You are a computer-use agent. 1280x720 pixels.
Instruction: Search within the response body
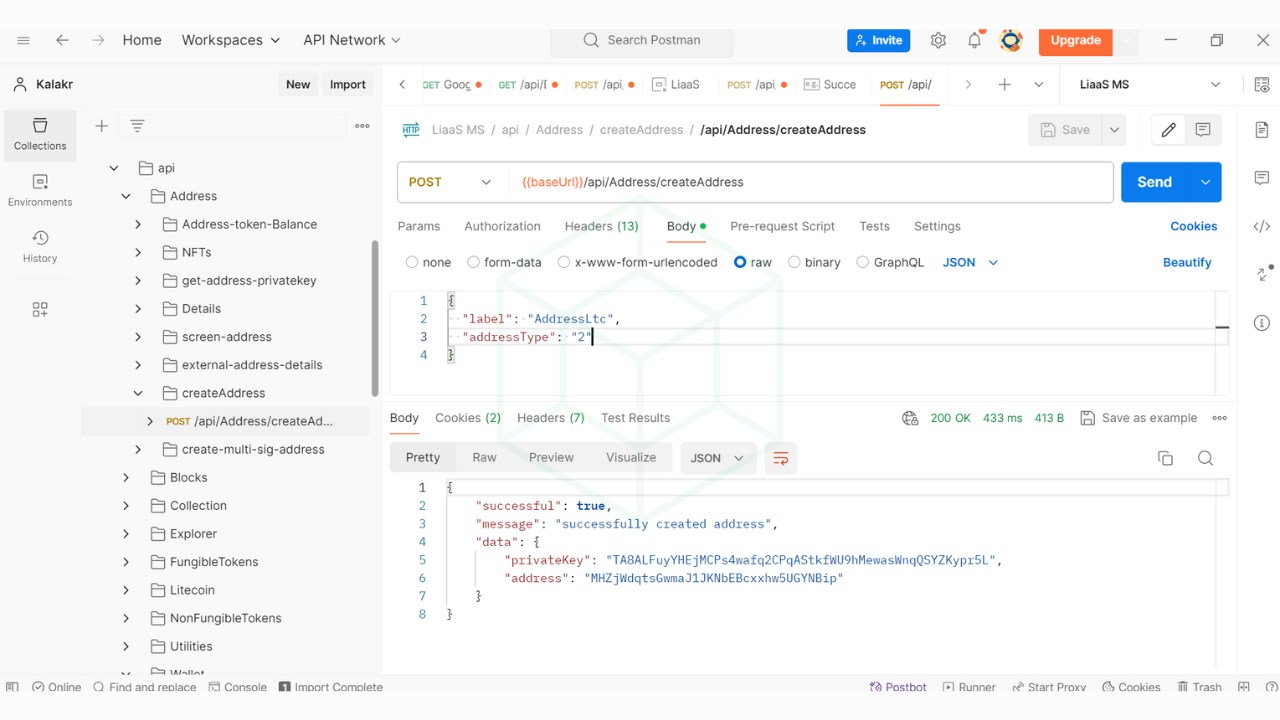coord(1205,458)
